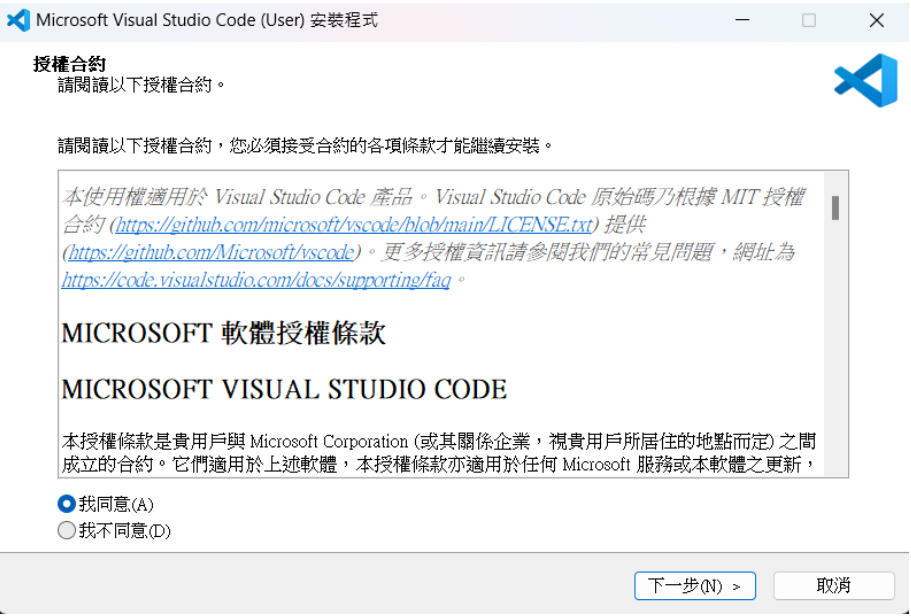Click the 下一步(N) > button
Image resolution: width=911 pixels, height=616 pixels.
tap(694, 586)
